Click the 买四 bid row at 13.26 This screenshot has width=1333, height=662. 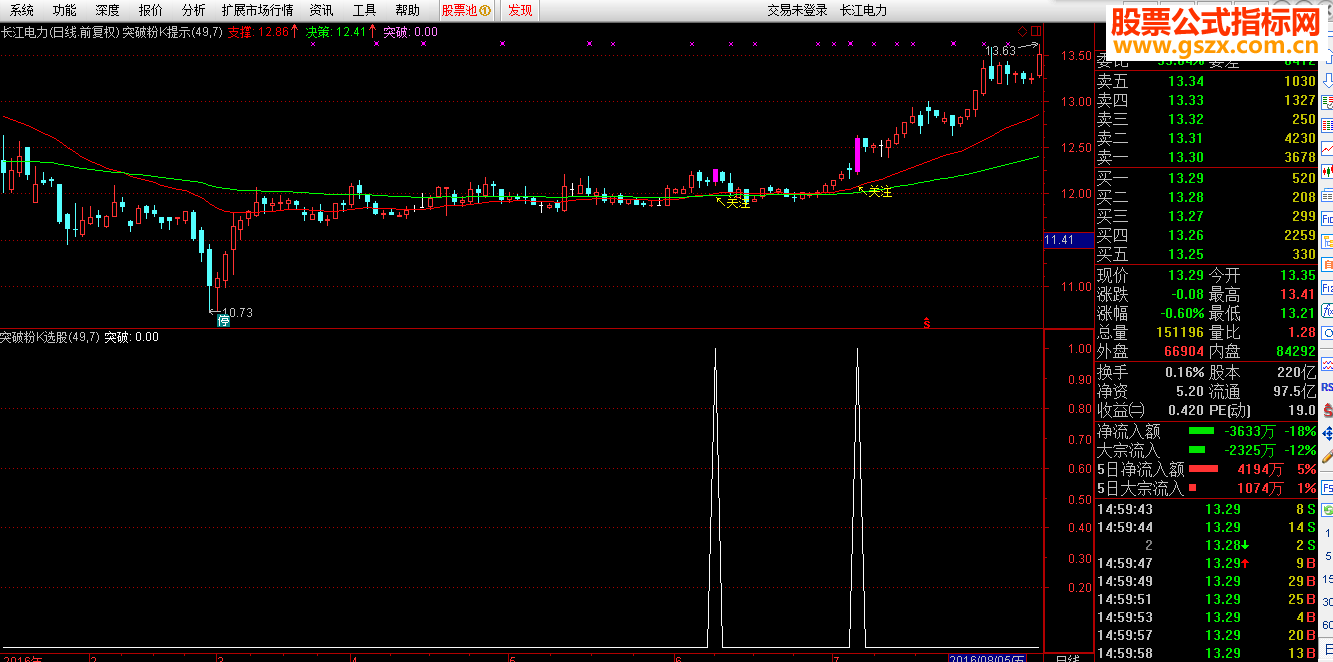(1207, 235)
